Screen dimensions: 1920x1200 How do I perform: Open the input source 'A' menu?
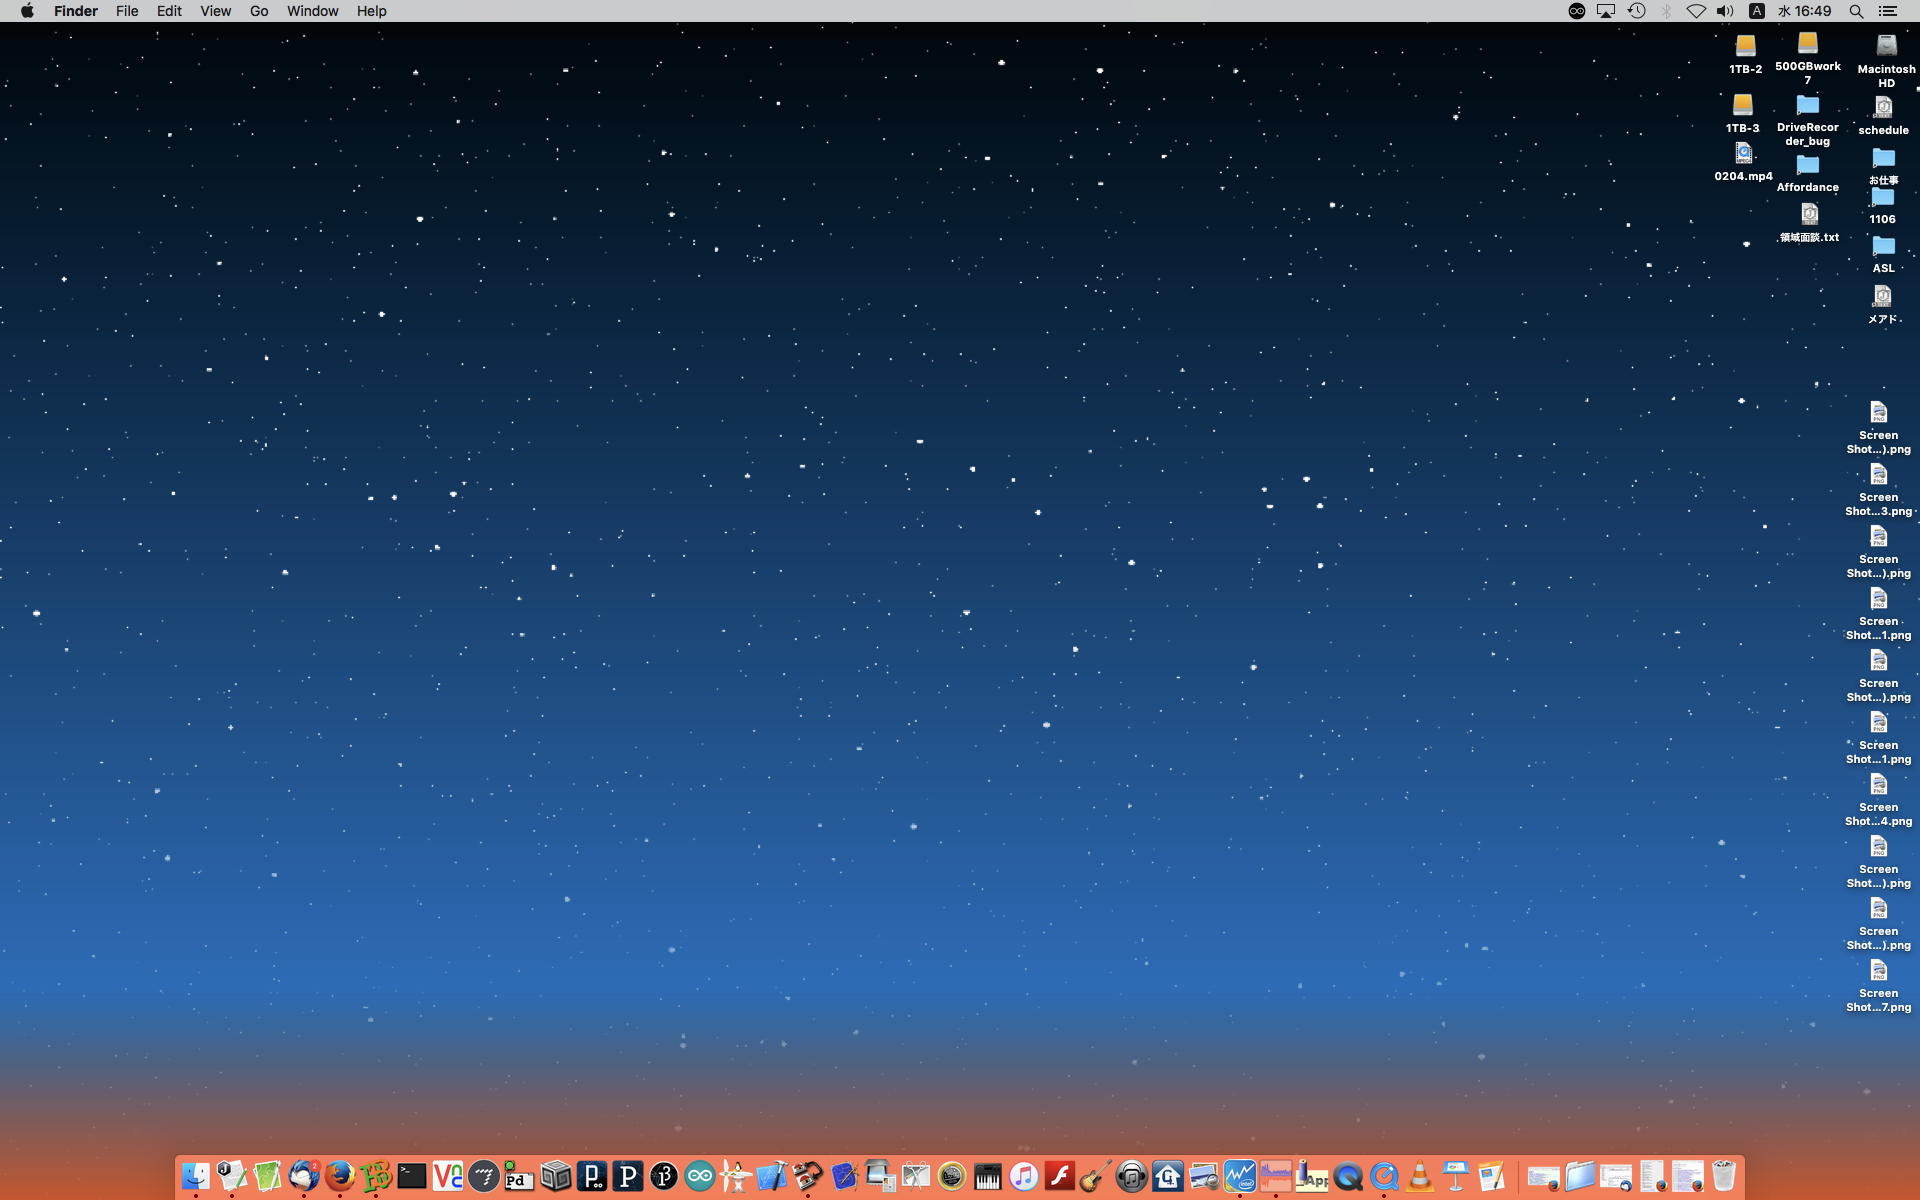coord(1756,11)
